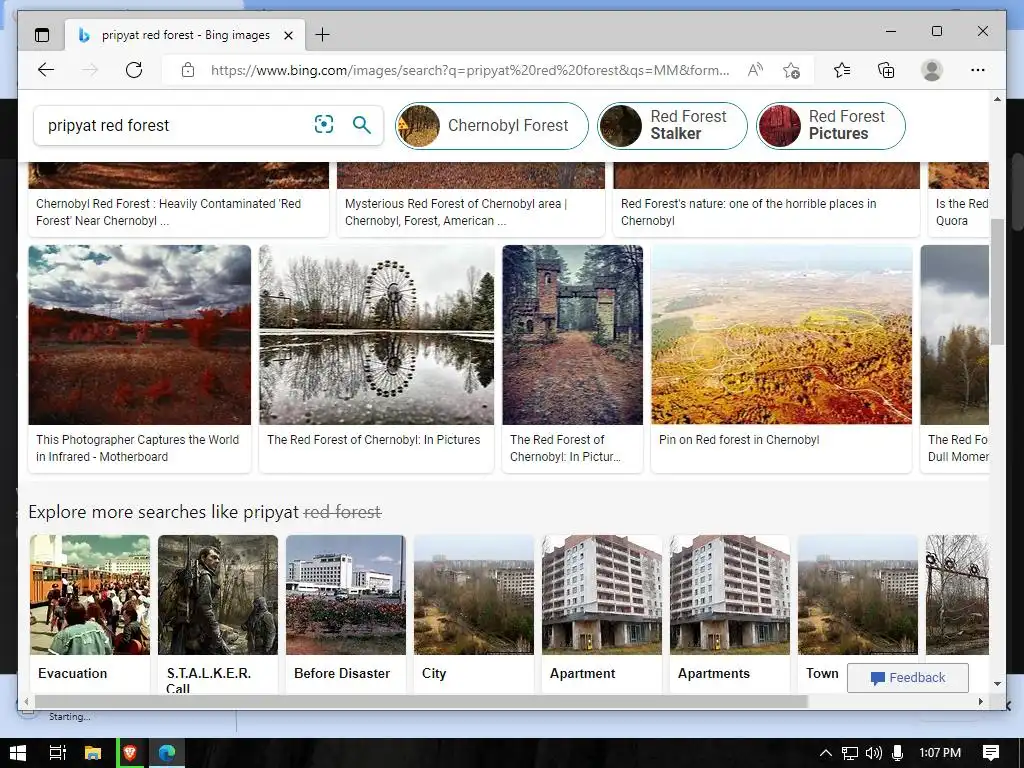Screen dimensions: 1024x768
Task: Explore the Apartments related search
Action: 730,614
